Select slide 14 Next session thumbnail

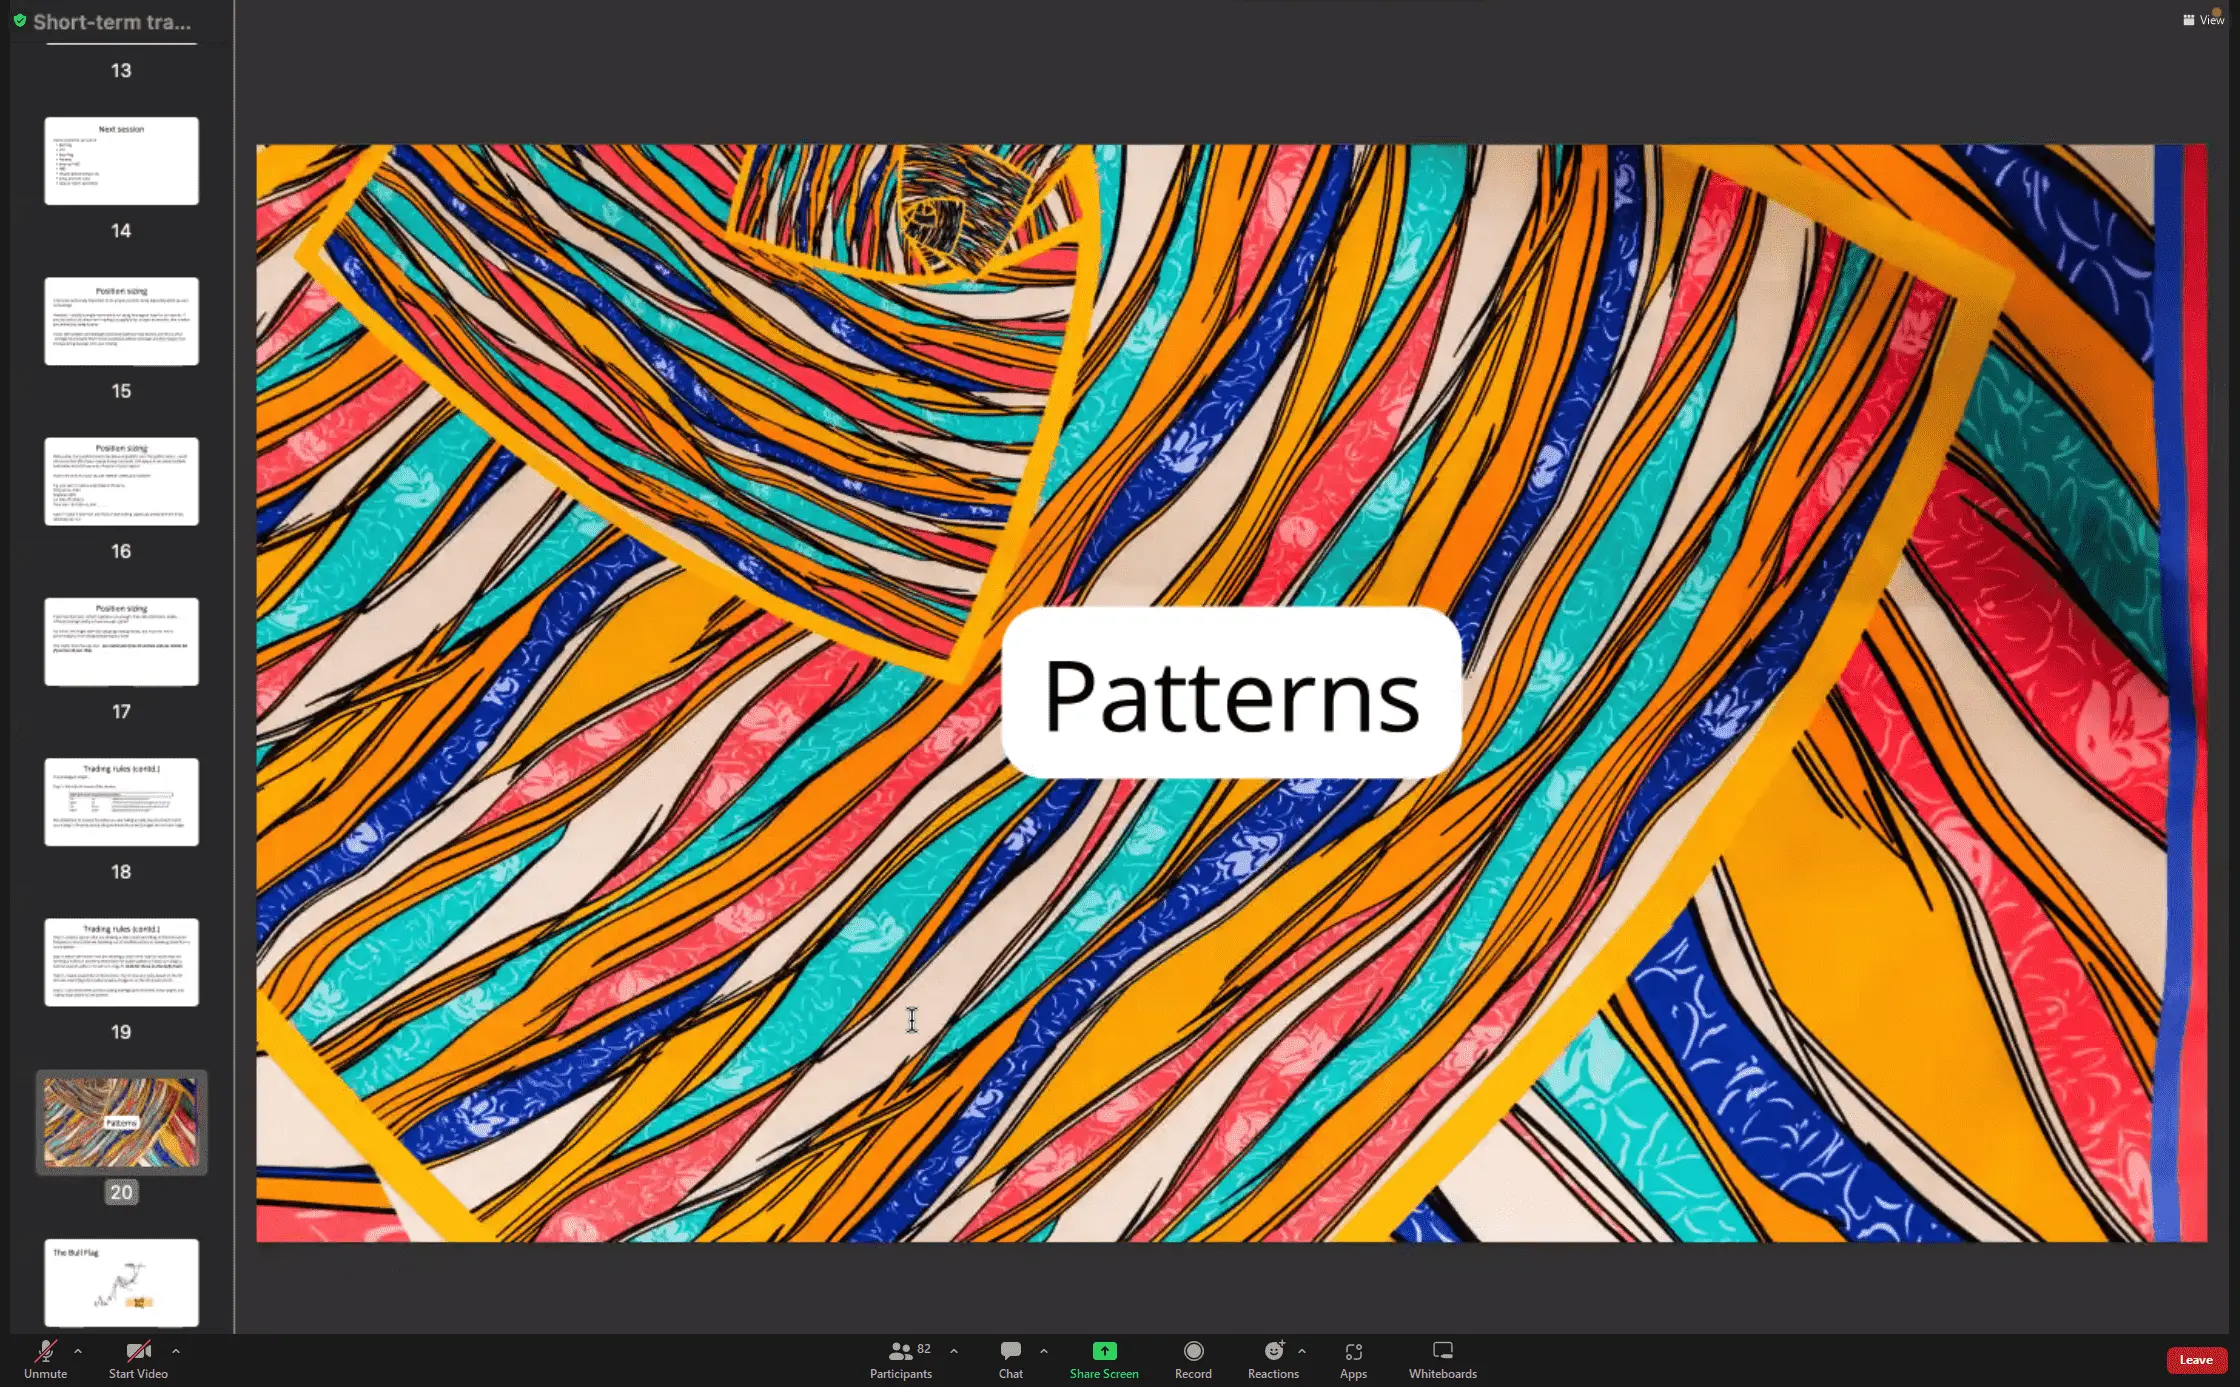(121, 161)
